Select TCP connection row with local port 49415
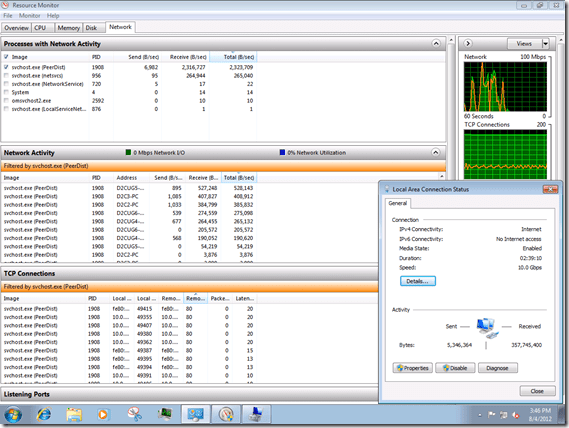Image resolution: width=569 pixels, height=428 pixels. point(129,309)
